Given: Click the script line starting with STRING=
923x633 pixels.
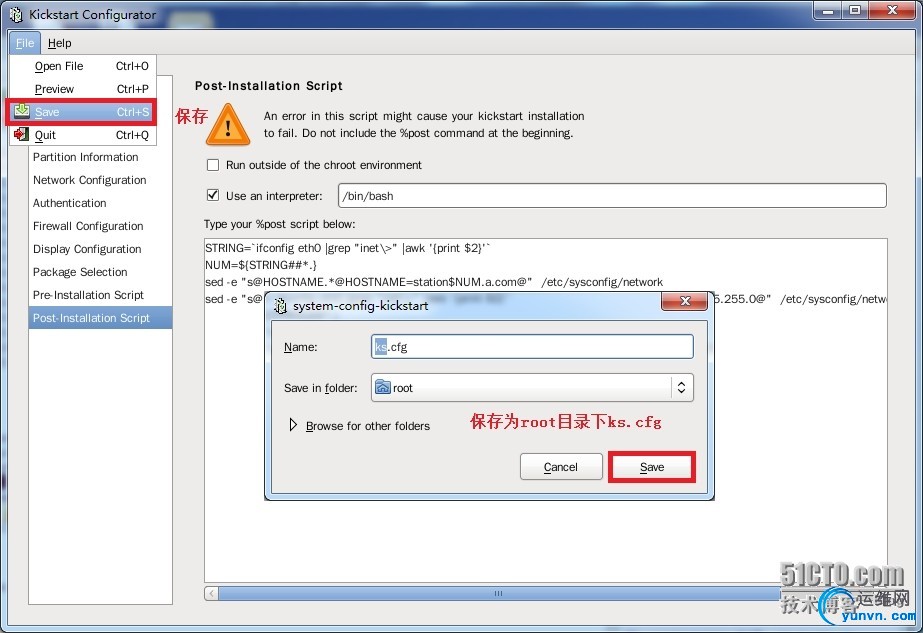Looking at the screenshot, I should [347, 248].
